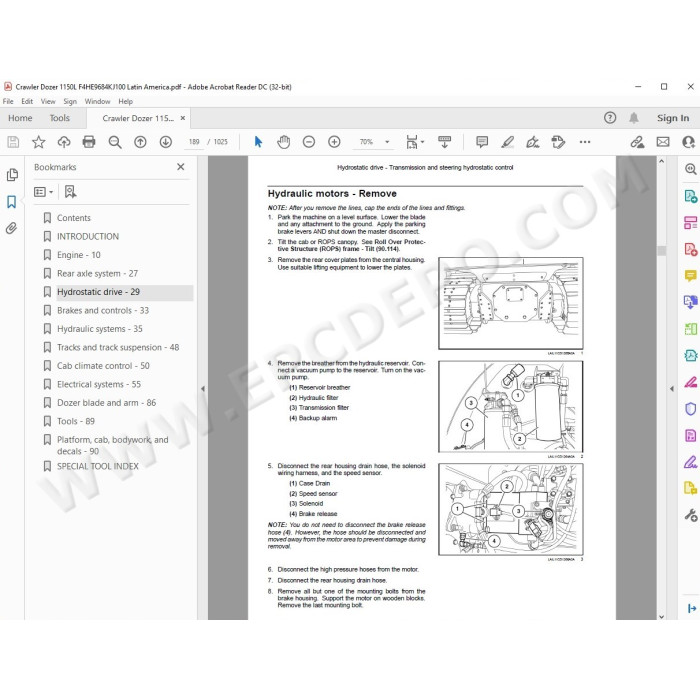Collapse the right tools pane arrow

pos(672,389)
